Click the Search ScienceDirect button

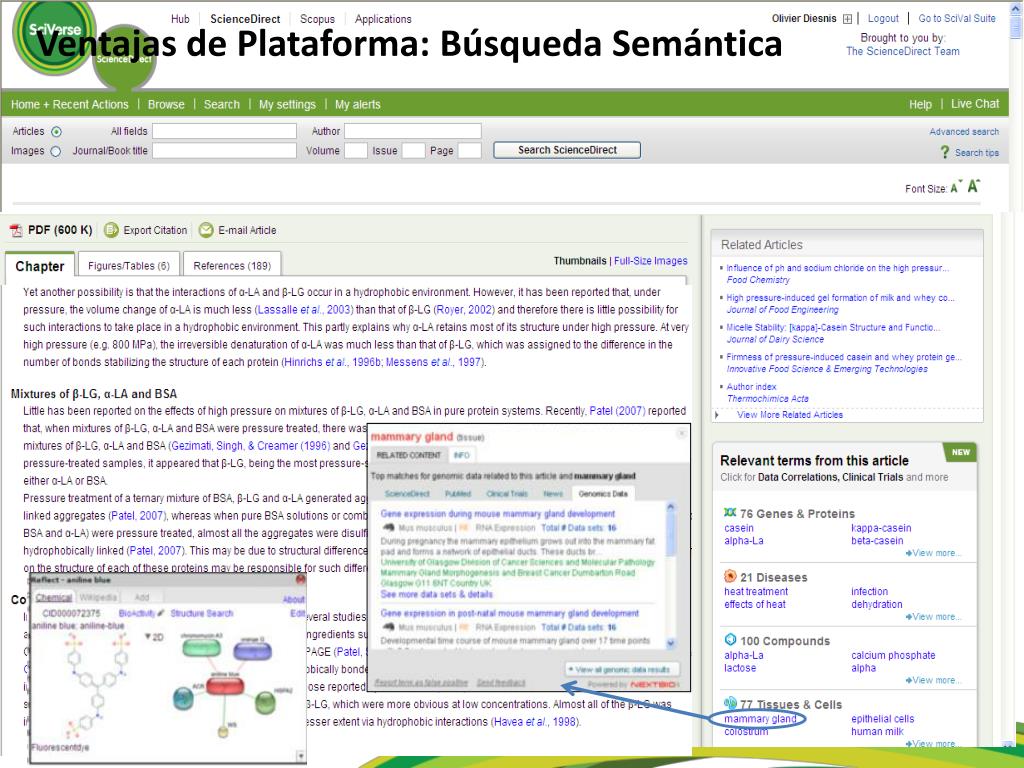click(567, 150)
